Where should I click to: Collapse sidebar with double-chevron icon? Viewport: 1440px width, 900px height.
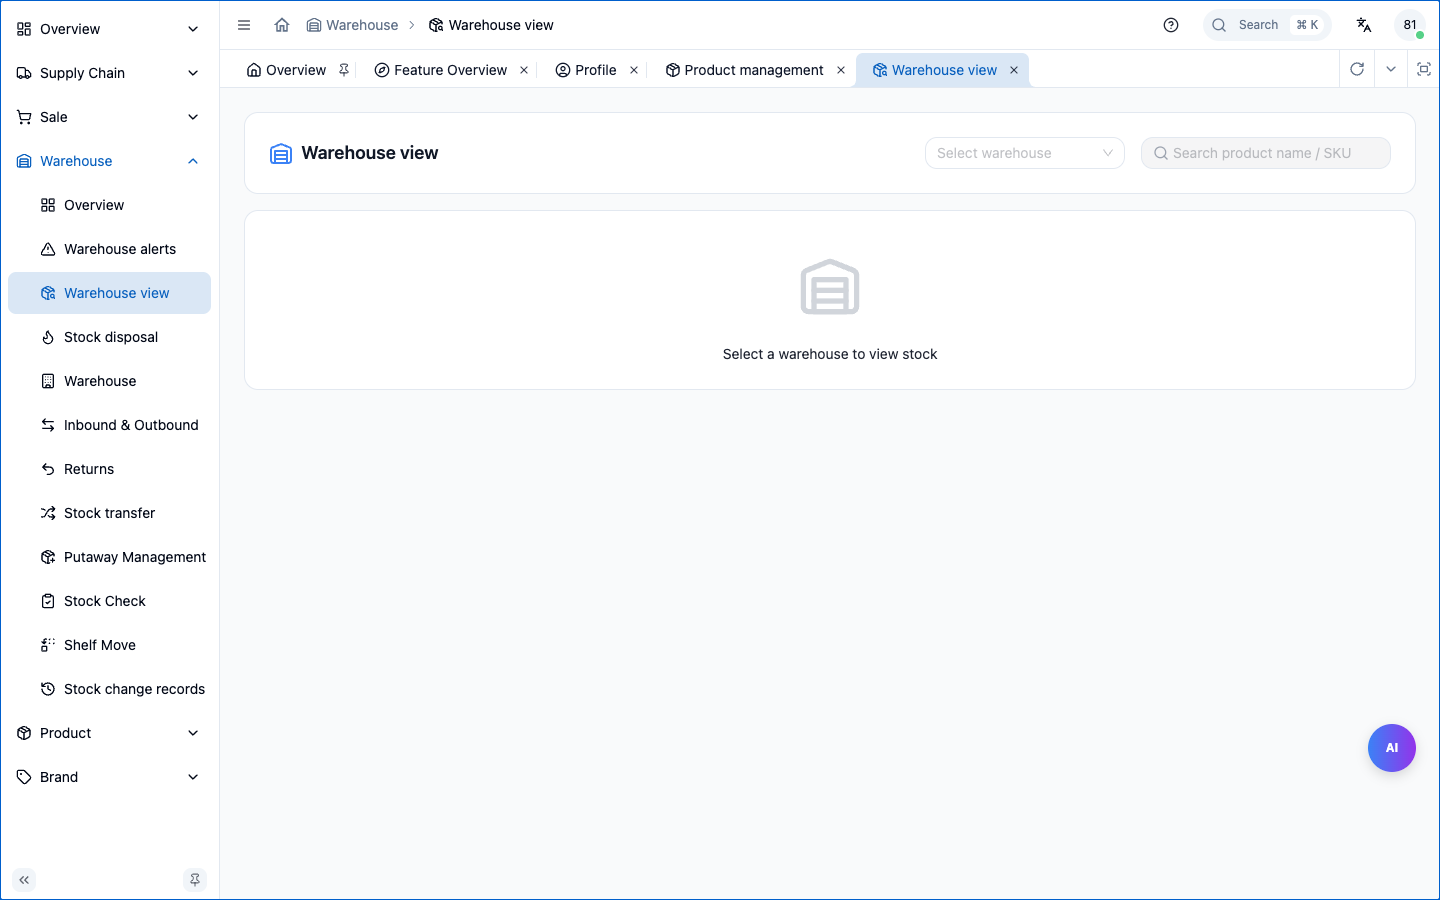click(24, 880)
